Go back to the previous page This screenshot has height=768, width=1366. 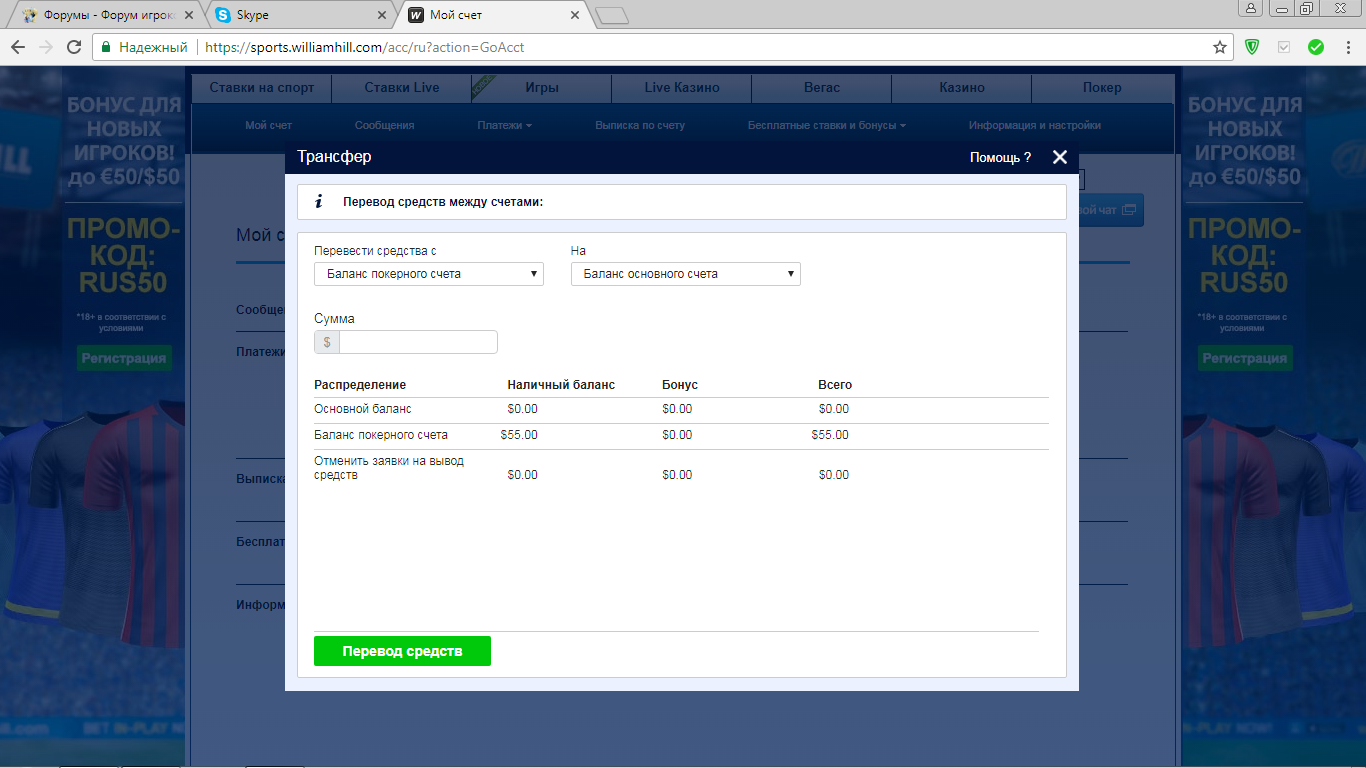click(x=17, y=47)
